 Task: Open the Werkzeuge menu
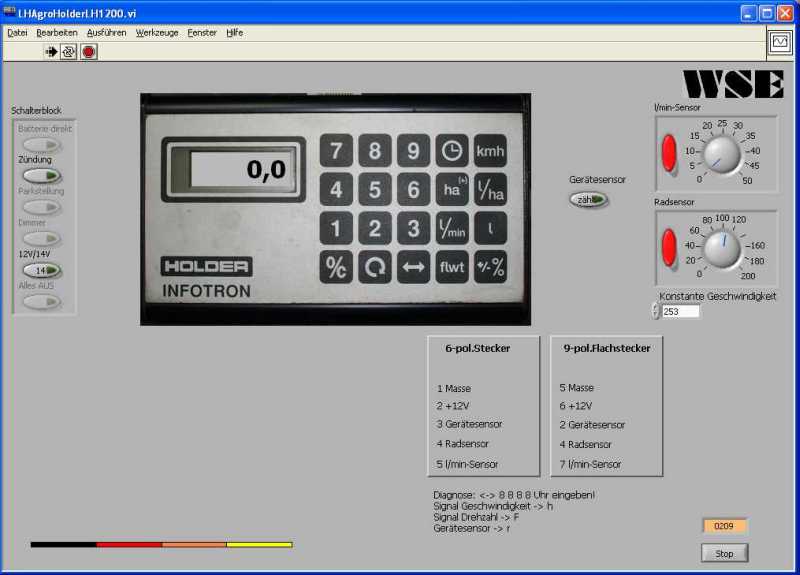pyautogui.click(x=157, y=32)
